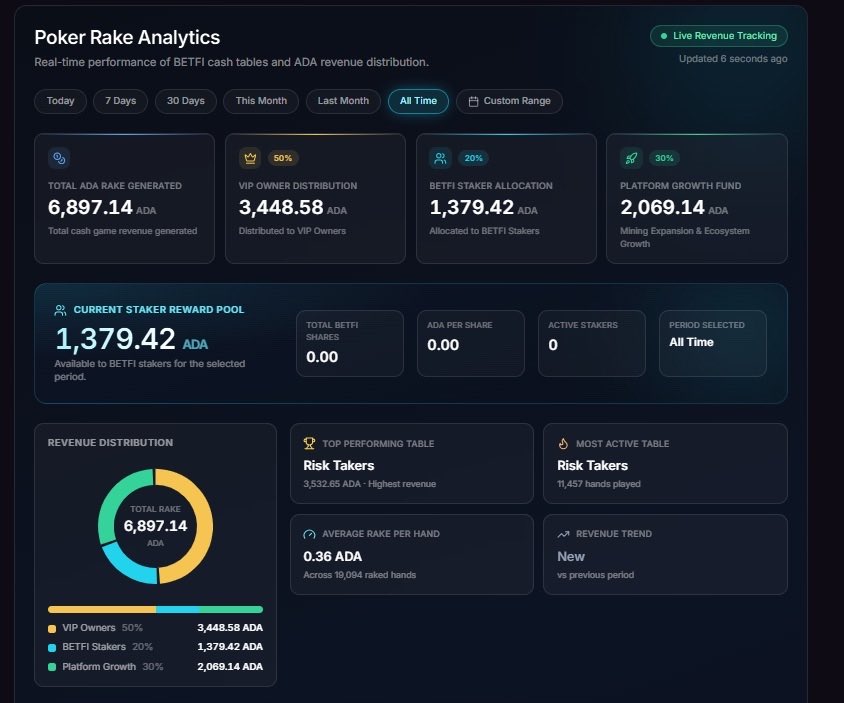Click 'Mining Expansion & Ecosystem Growth' text
Image resolution: width=844 pixels, height=703 pixels.
[x=685, y=237]
